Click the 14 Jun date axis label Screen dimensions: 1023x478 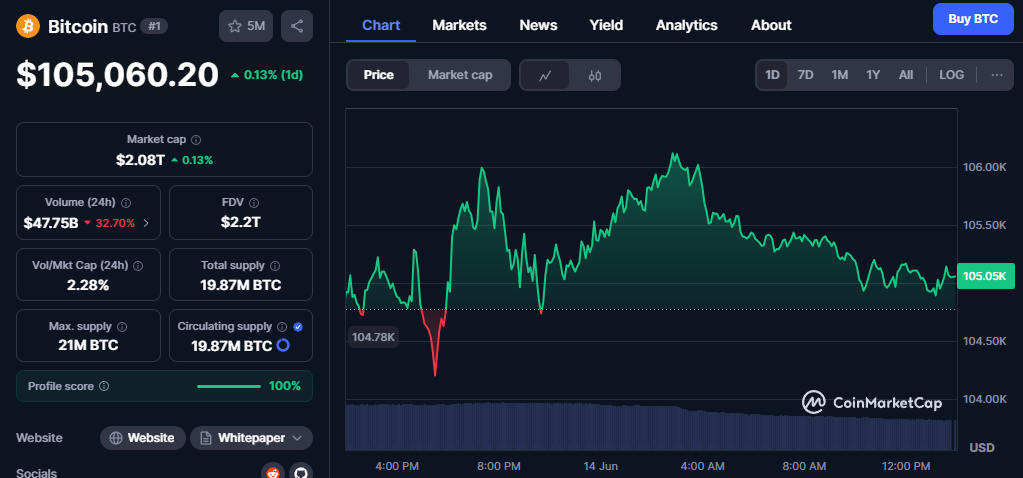tap(600, 466)
